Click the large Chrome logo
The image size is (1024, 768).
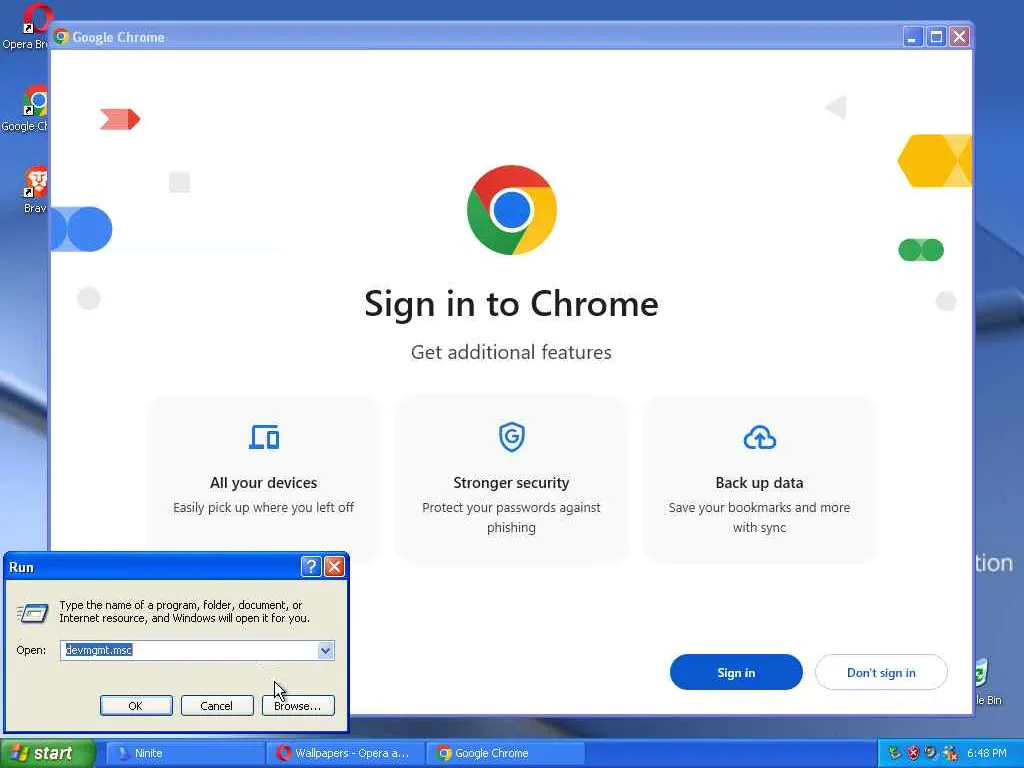511,210
